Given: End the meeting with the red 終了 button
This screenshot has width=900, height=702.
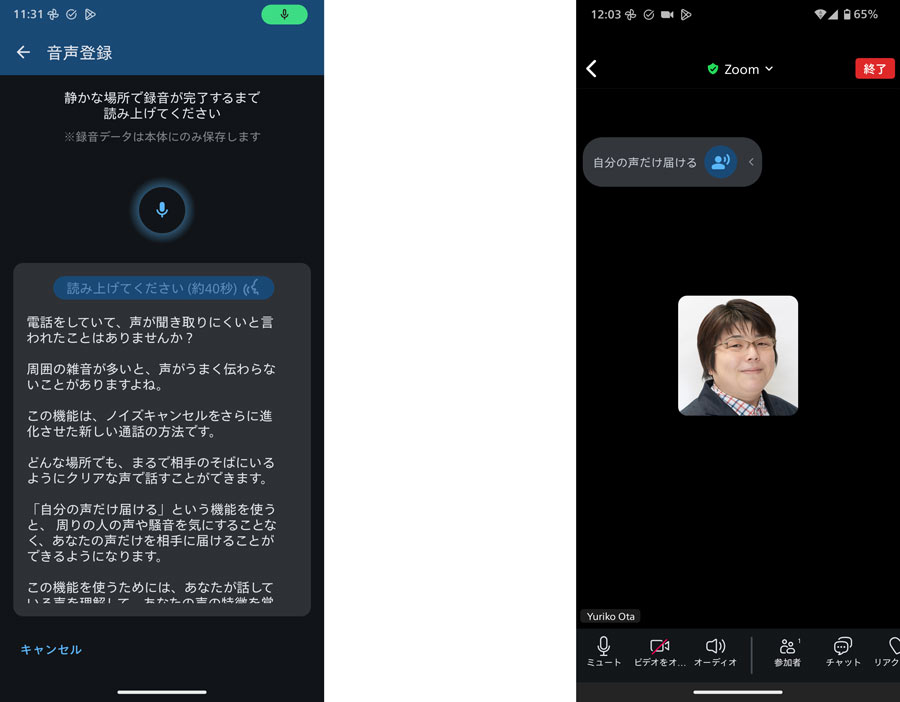Looking at the screenshot, I should [x=874, y=69].
